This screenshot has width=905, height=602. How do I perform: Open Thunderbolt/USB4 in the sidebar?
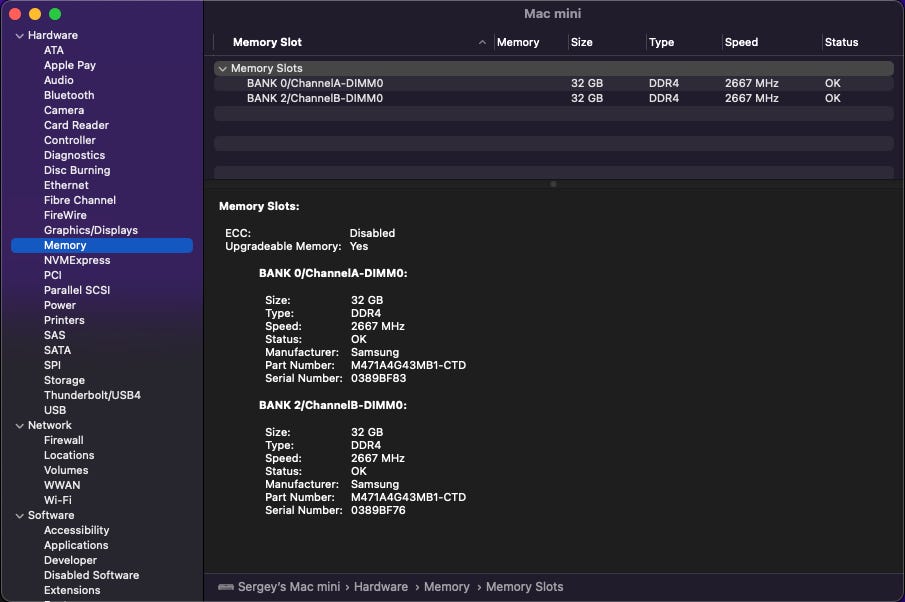point(92,395)
